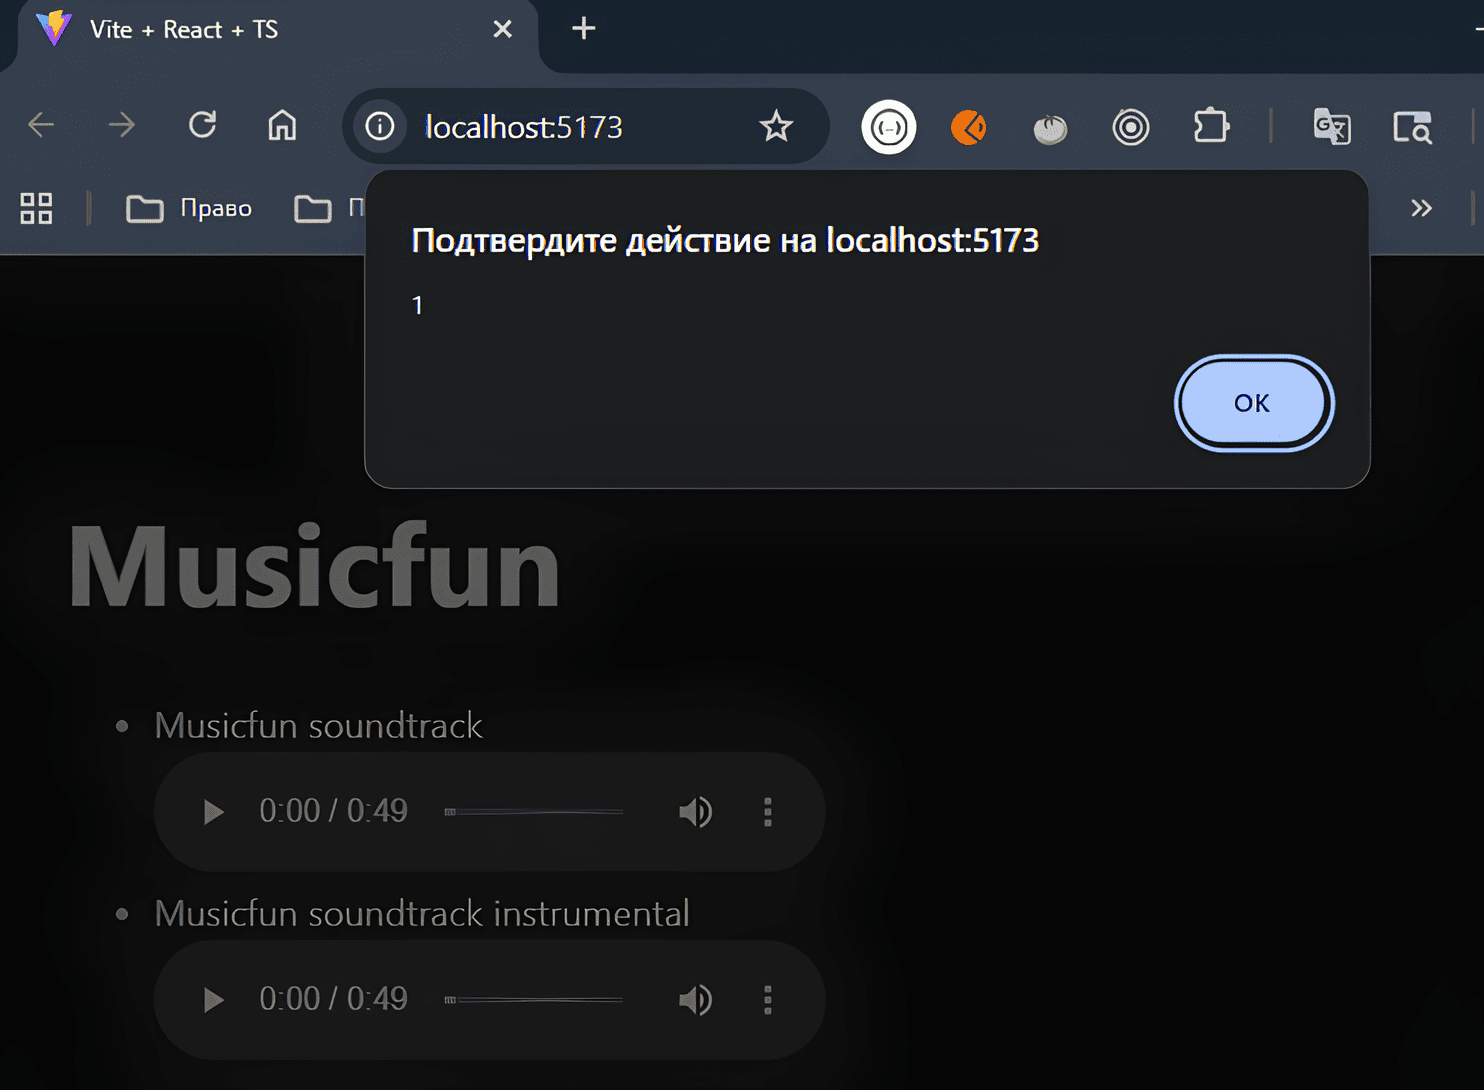Click the orange extension icon
Screen dimensions: 1484x1090
click(968, 127)
